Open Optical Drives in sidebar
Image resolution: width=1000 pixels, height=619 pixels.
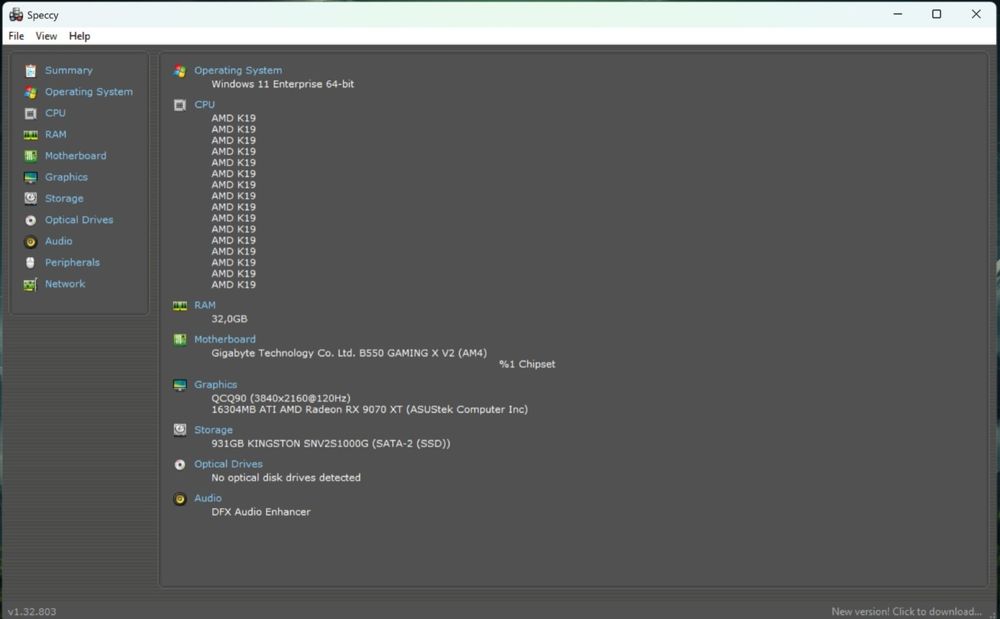[79, 220]
